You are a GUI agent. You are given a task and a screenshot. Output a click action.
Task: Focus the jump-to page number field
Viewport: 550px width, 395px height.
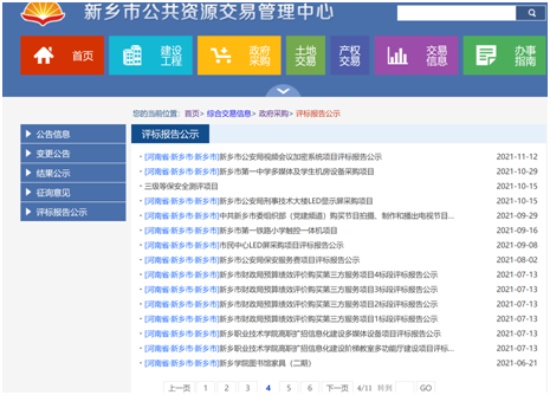click(404, 388)
